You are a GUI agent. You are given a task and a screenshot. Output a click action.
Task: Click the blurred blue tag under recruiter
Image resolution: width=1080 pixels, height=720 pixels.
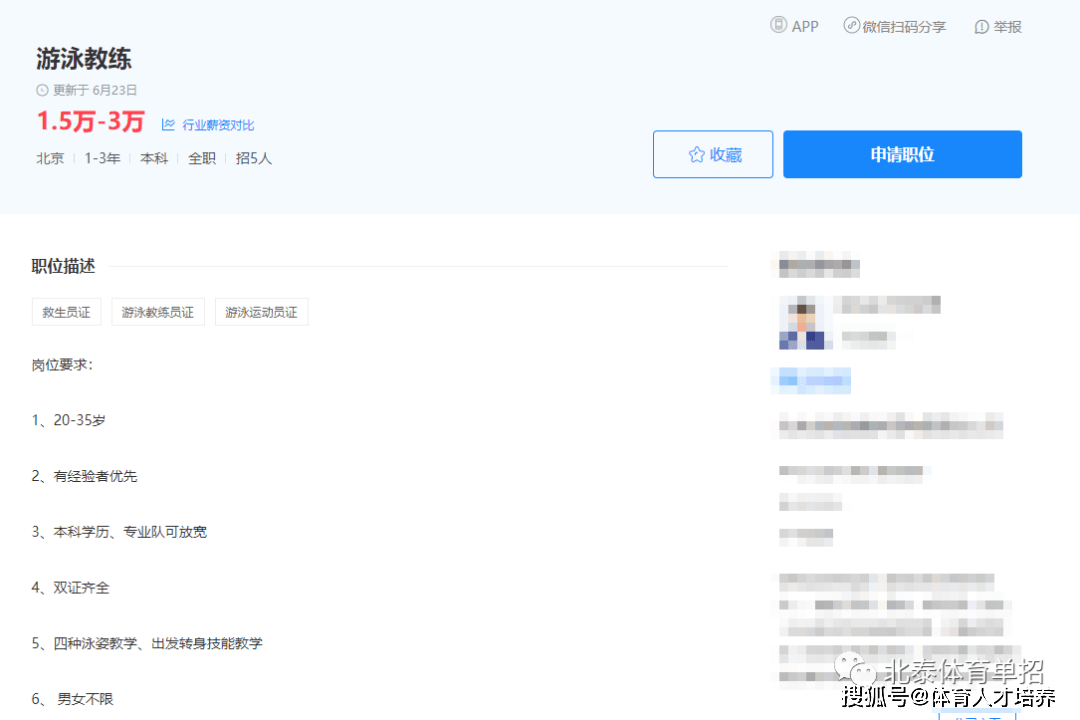(x=812, y=380)
